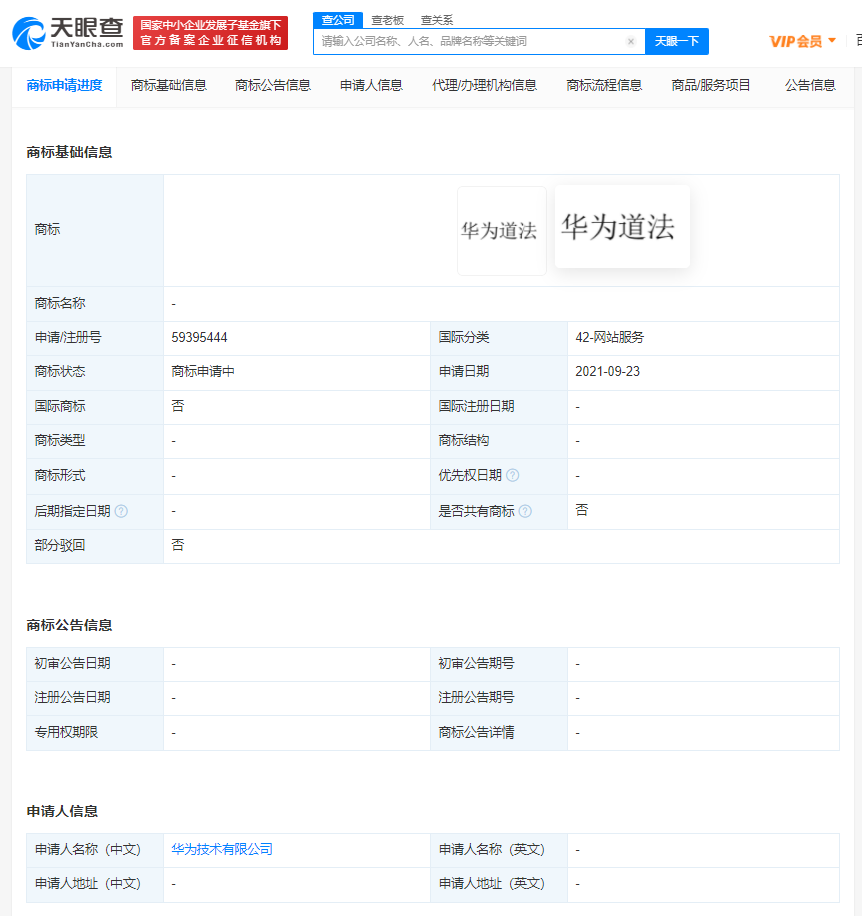
Task: Click help icon next to 后期指定日期
Action: click(x=121, y=511)
